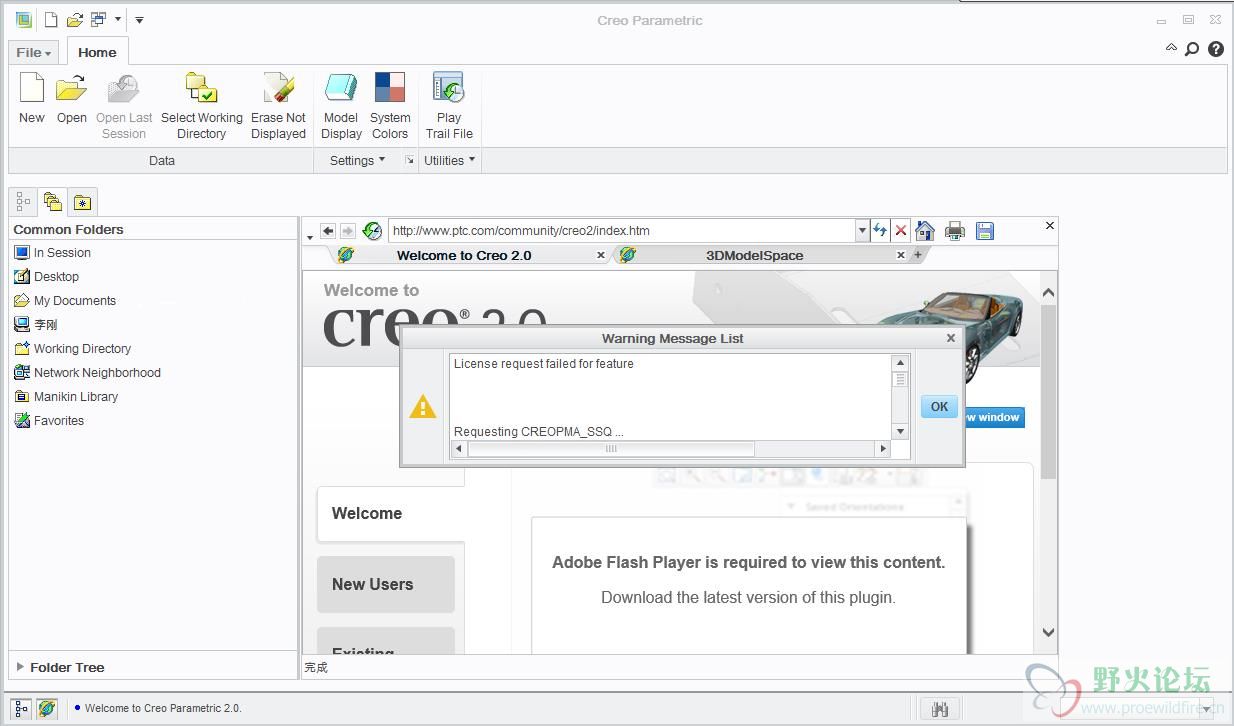Click quick access Windows switch icon
Screen dimensions: 1234x726
pyautogui.click(x=98, y=19)
